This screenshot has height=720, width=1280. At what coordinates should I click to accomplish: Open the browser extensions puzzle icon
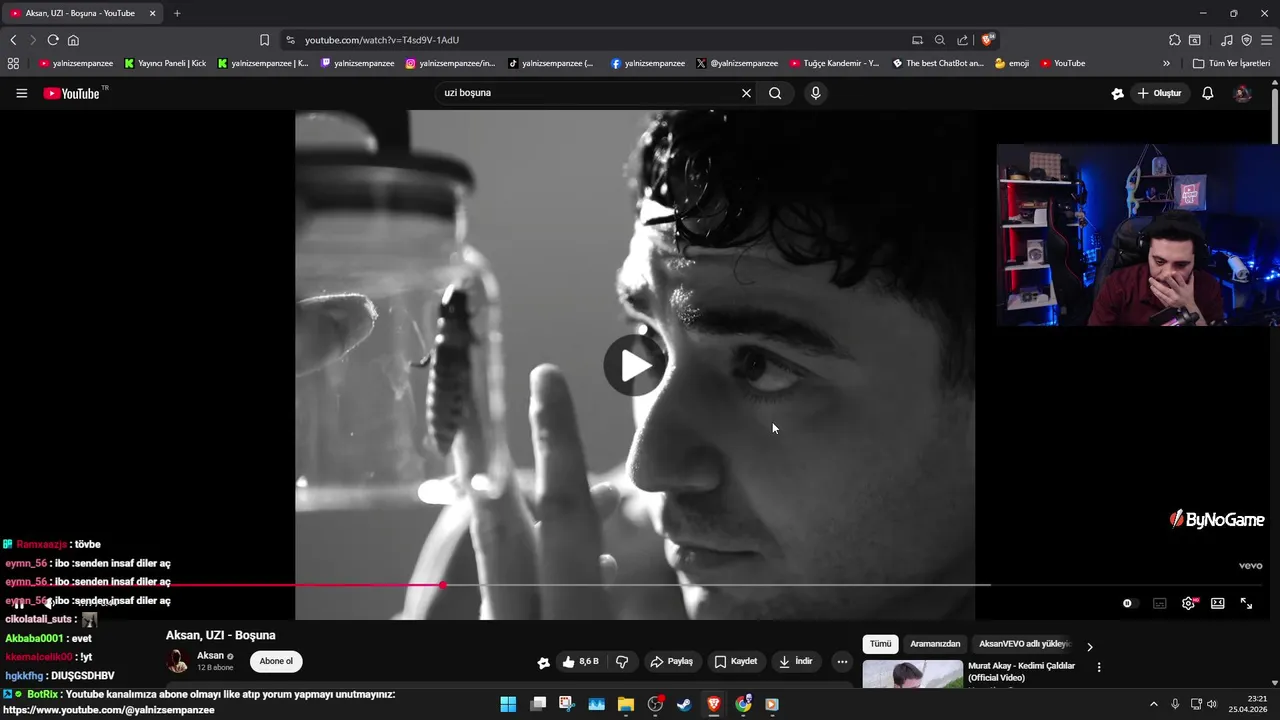click(x=1175, y=40)
